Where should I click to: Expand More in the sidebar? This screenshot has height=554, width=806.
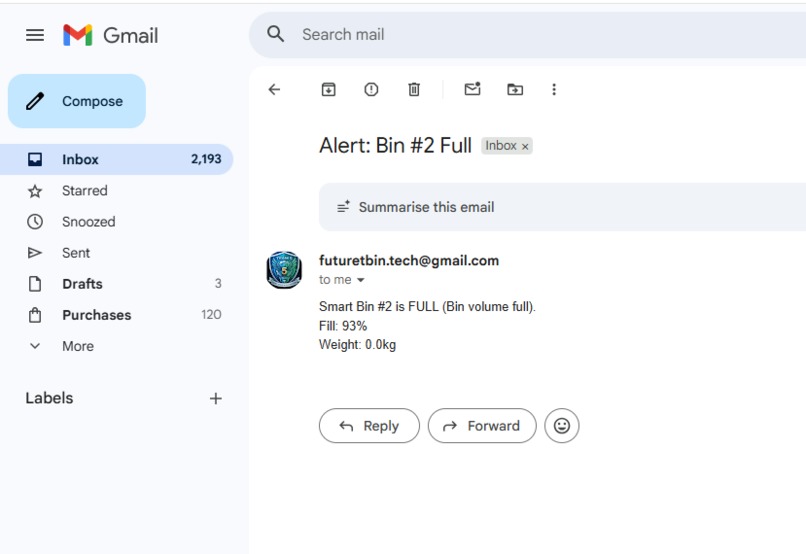(116, 346)
